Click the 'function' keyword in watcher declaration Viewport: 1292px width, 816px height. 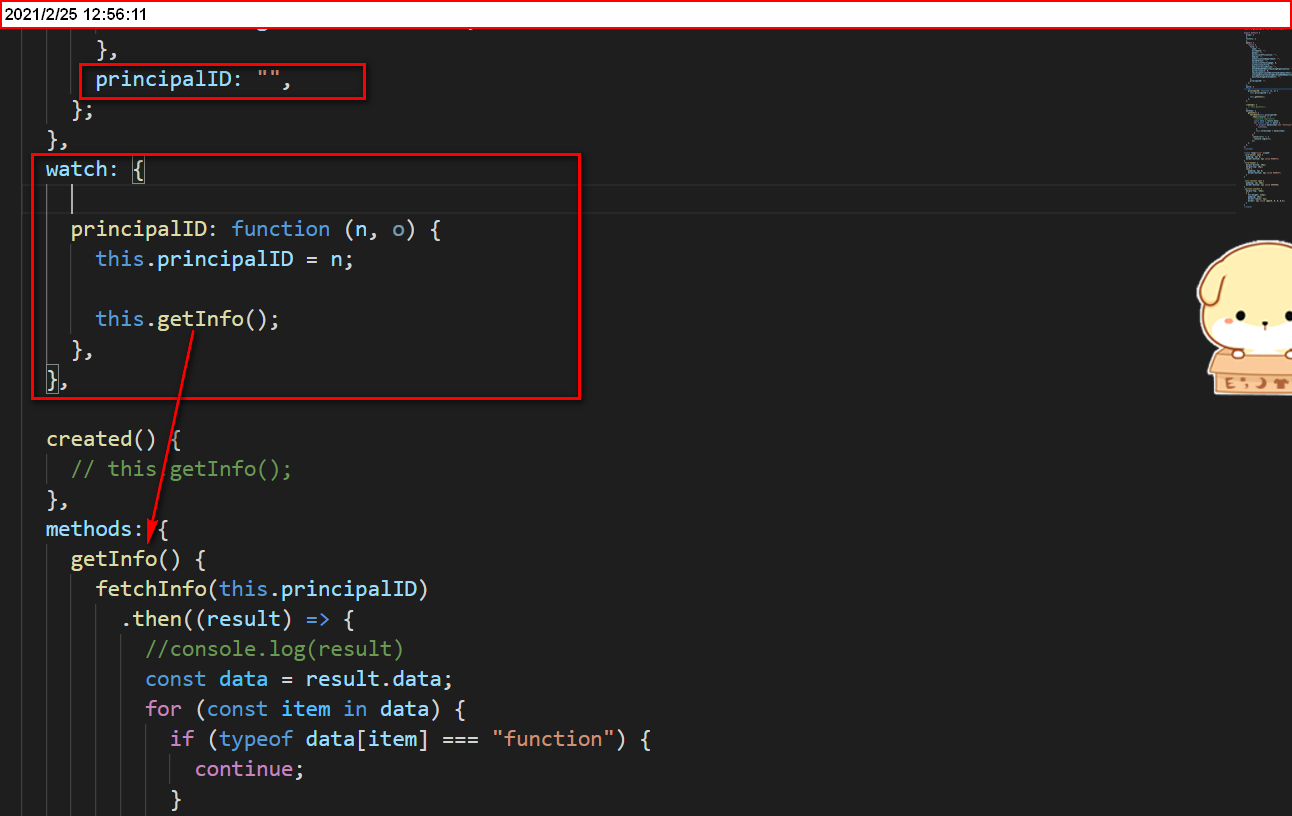click(x=280, y=229)
